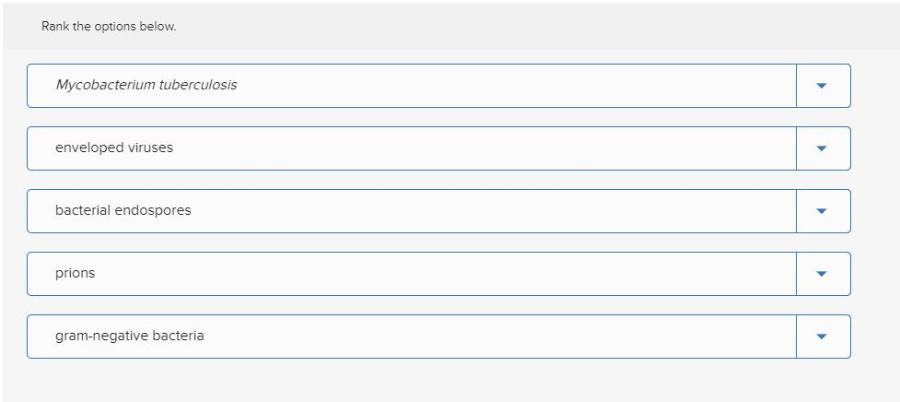Click blank middle of bacterial endospores row

pos(450,211)
